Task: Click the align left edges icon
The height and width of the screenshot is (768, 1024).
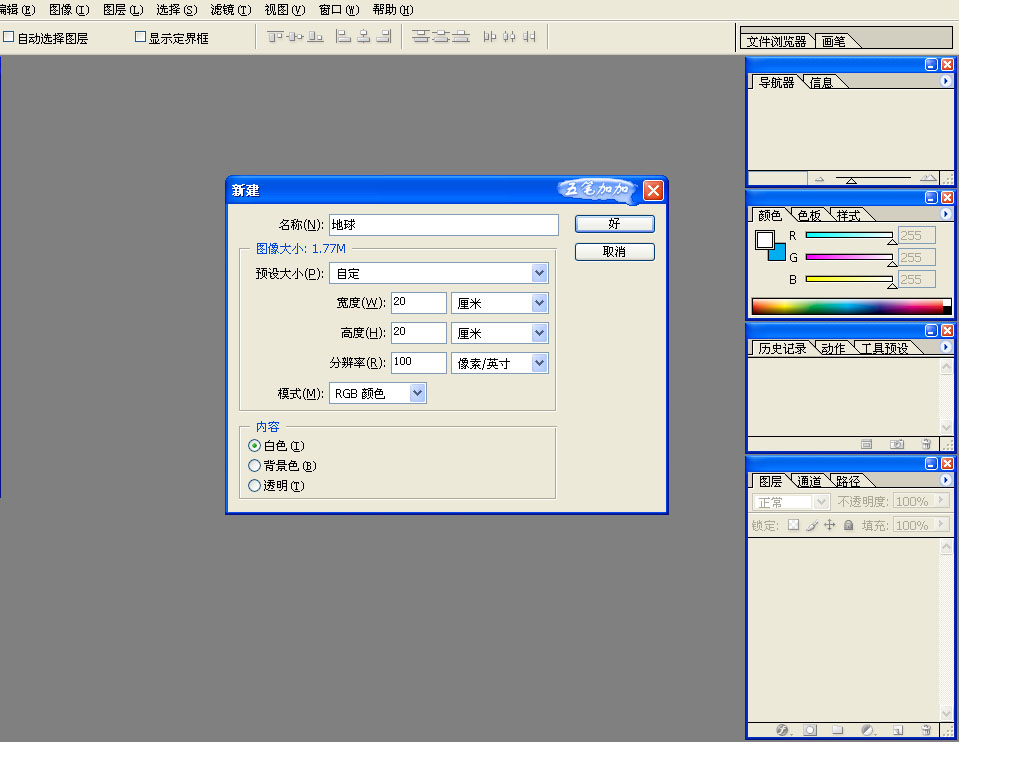Action: point(343,37)
